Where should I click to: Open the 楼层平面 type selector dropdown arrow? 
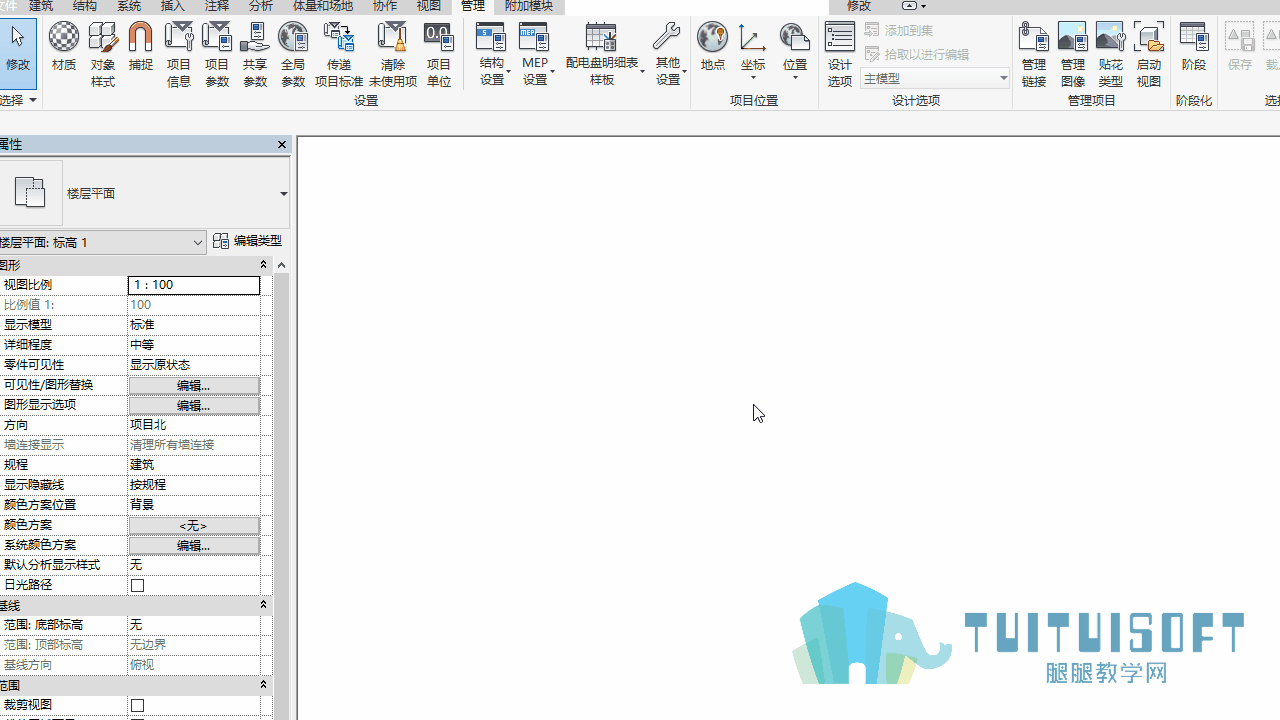[283, 194]
